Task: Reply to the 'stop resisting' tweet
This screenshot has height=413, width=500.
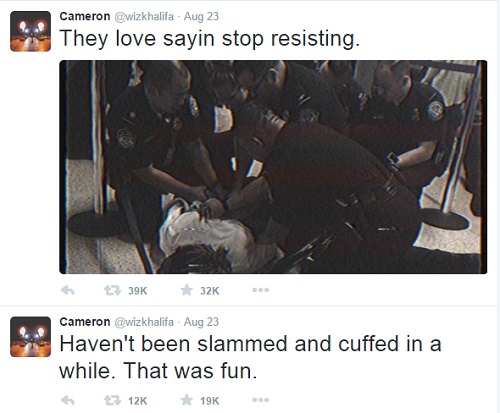Action: pos(68,291)
